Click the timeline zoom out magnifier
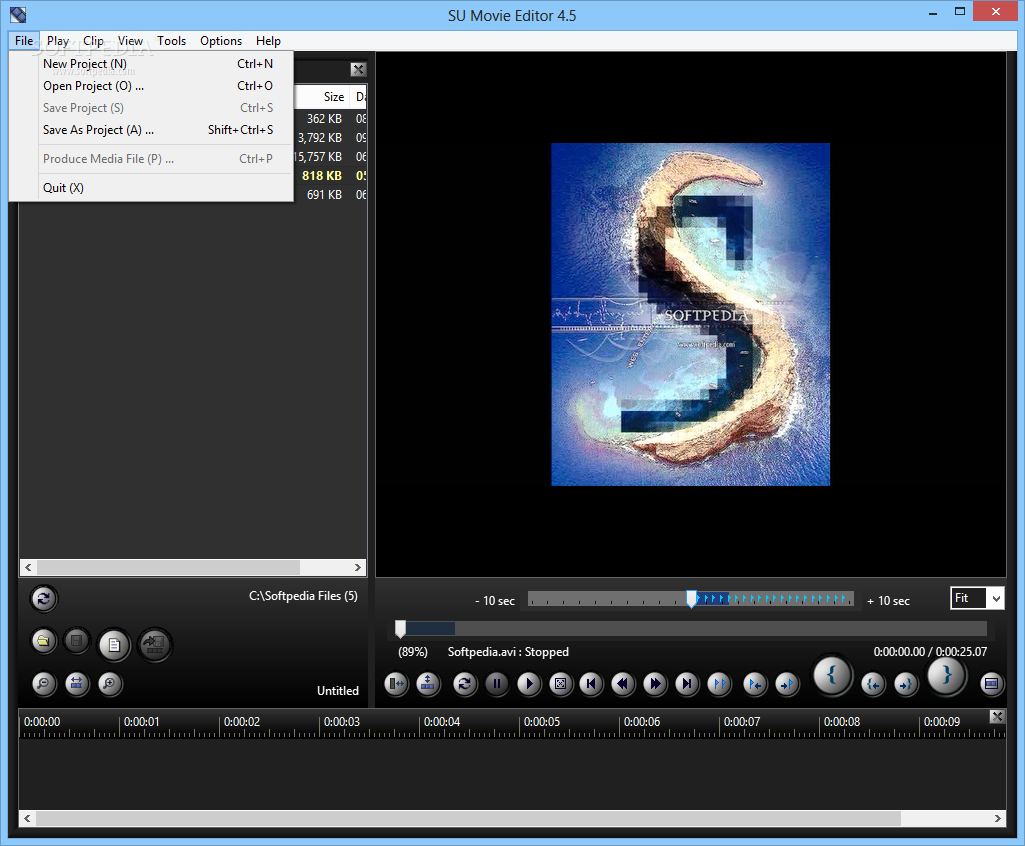This screenshot has height=846, width=1025. (x=43, y=684)
